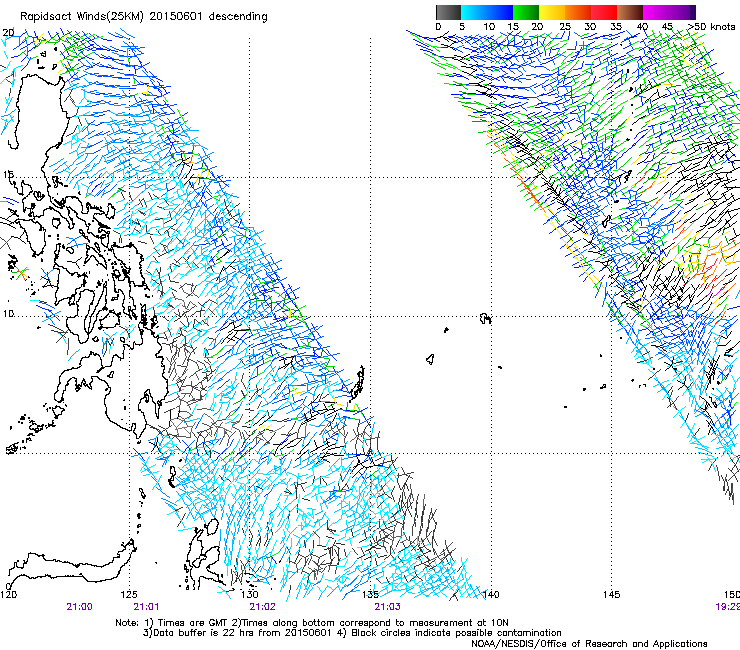Click the orange 25-30 knots legend swatch
This screenshot has width=740, height=650.
tap(578, 12)
